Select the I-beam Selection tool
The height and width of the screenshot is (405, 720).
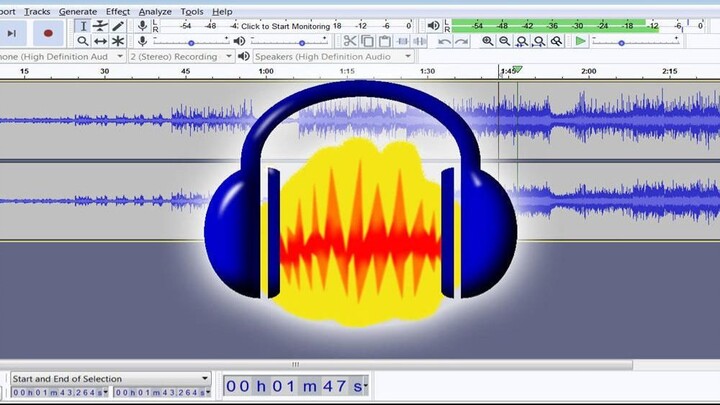pyautogui.click(x=83, y=26)
